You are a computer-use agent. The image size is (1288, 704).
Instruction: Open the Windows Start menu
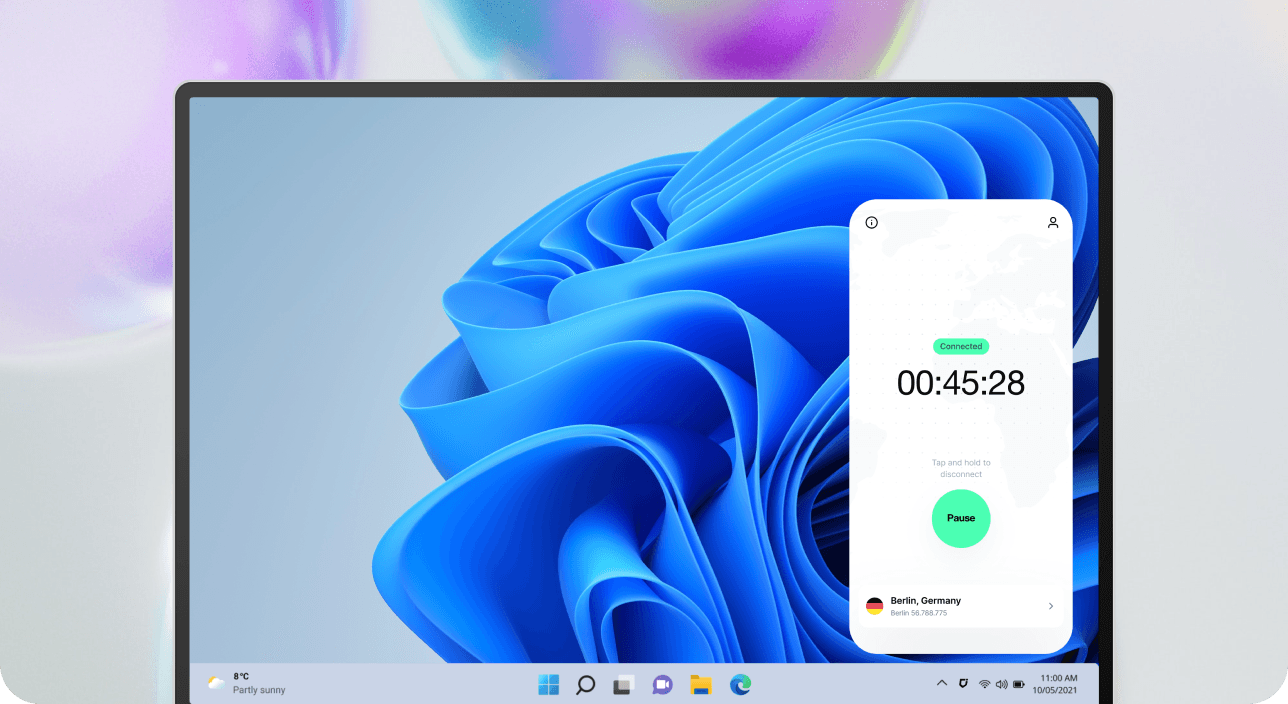[548, 684]
